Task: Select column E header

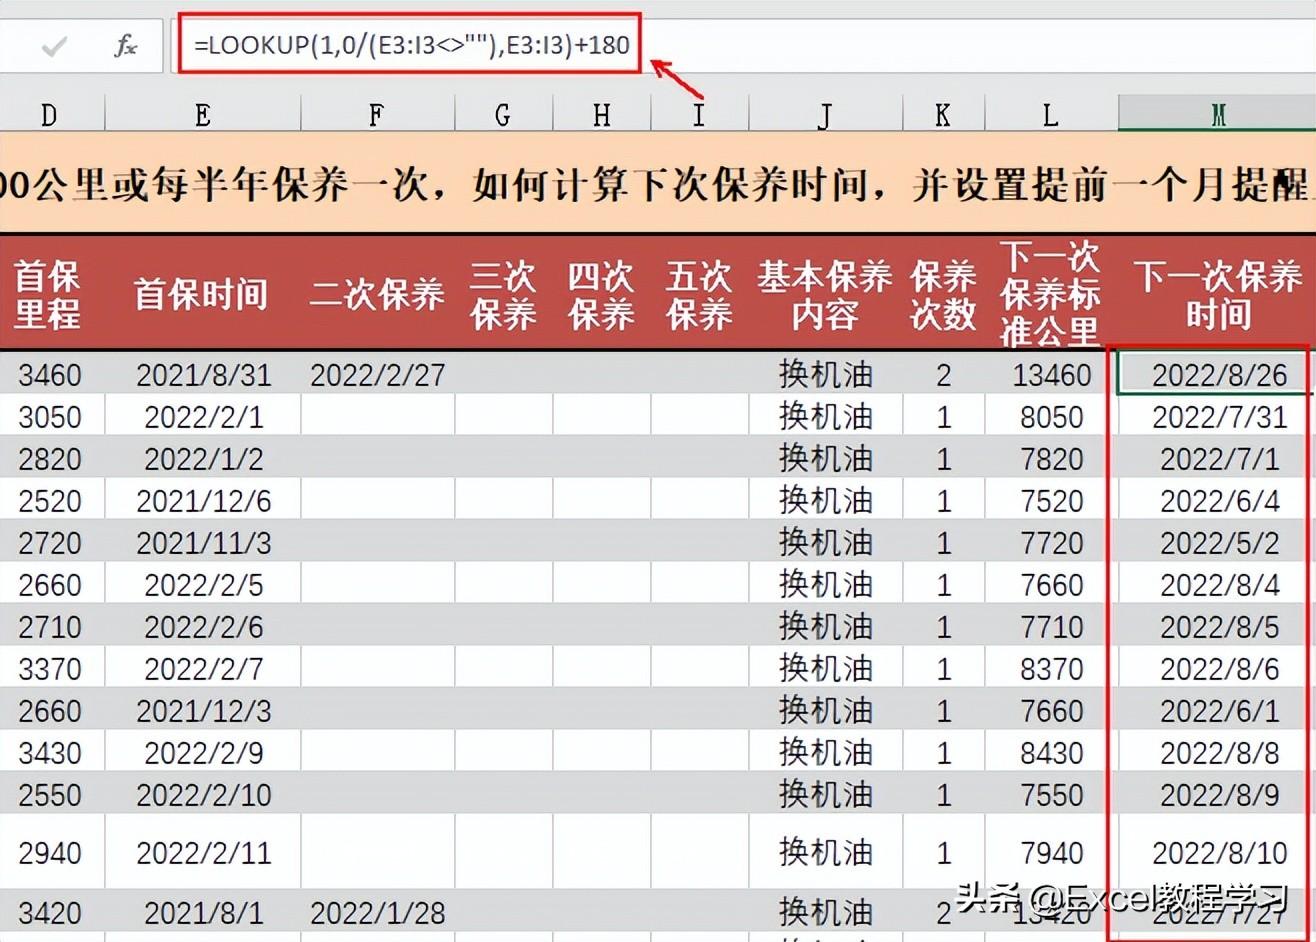Action: pyautogui.click(x=202, y=115)
